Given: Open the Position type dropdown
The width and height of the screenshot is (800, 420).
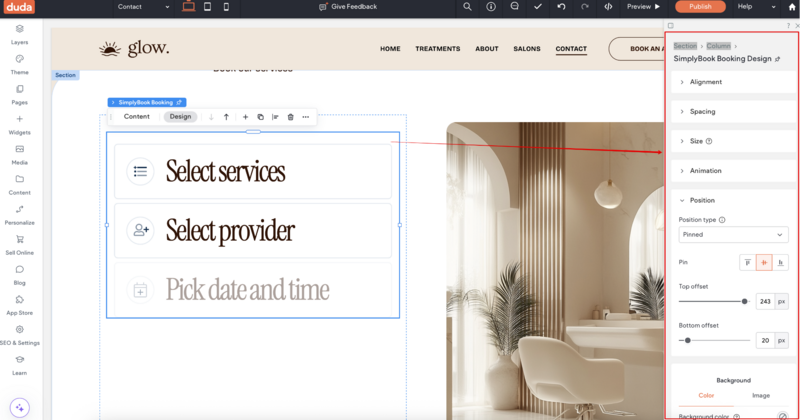Looking at the screenshot, I should (733, 235).
